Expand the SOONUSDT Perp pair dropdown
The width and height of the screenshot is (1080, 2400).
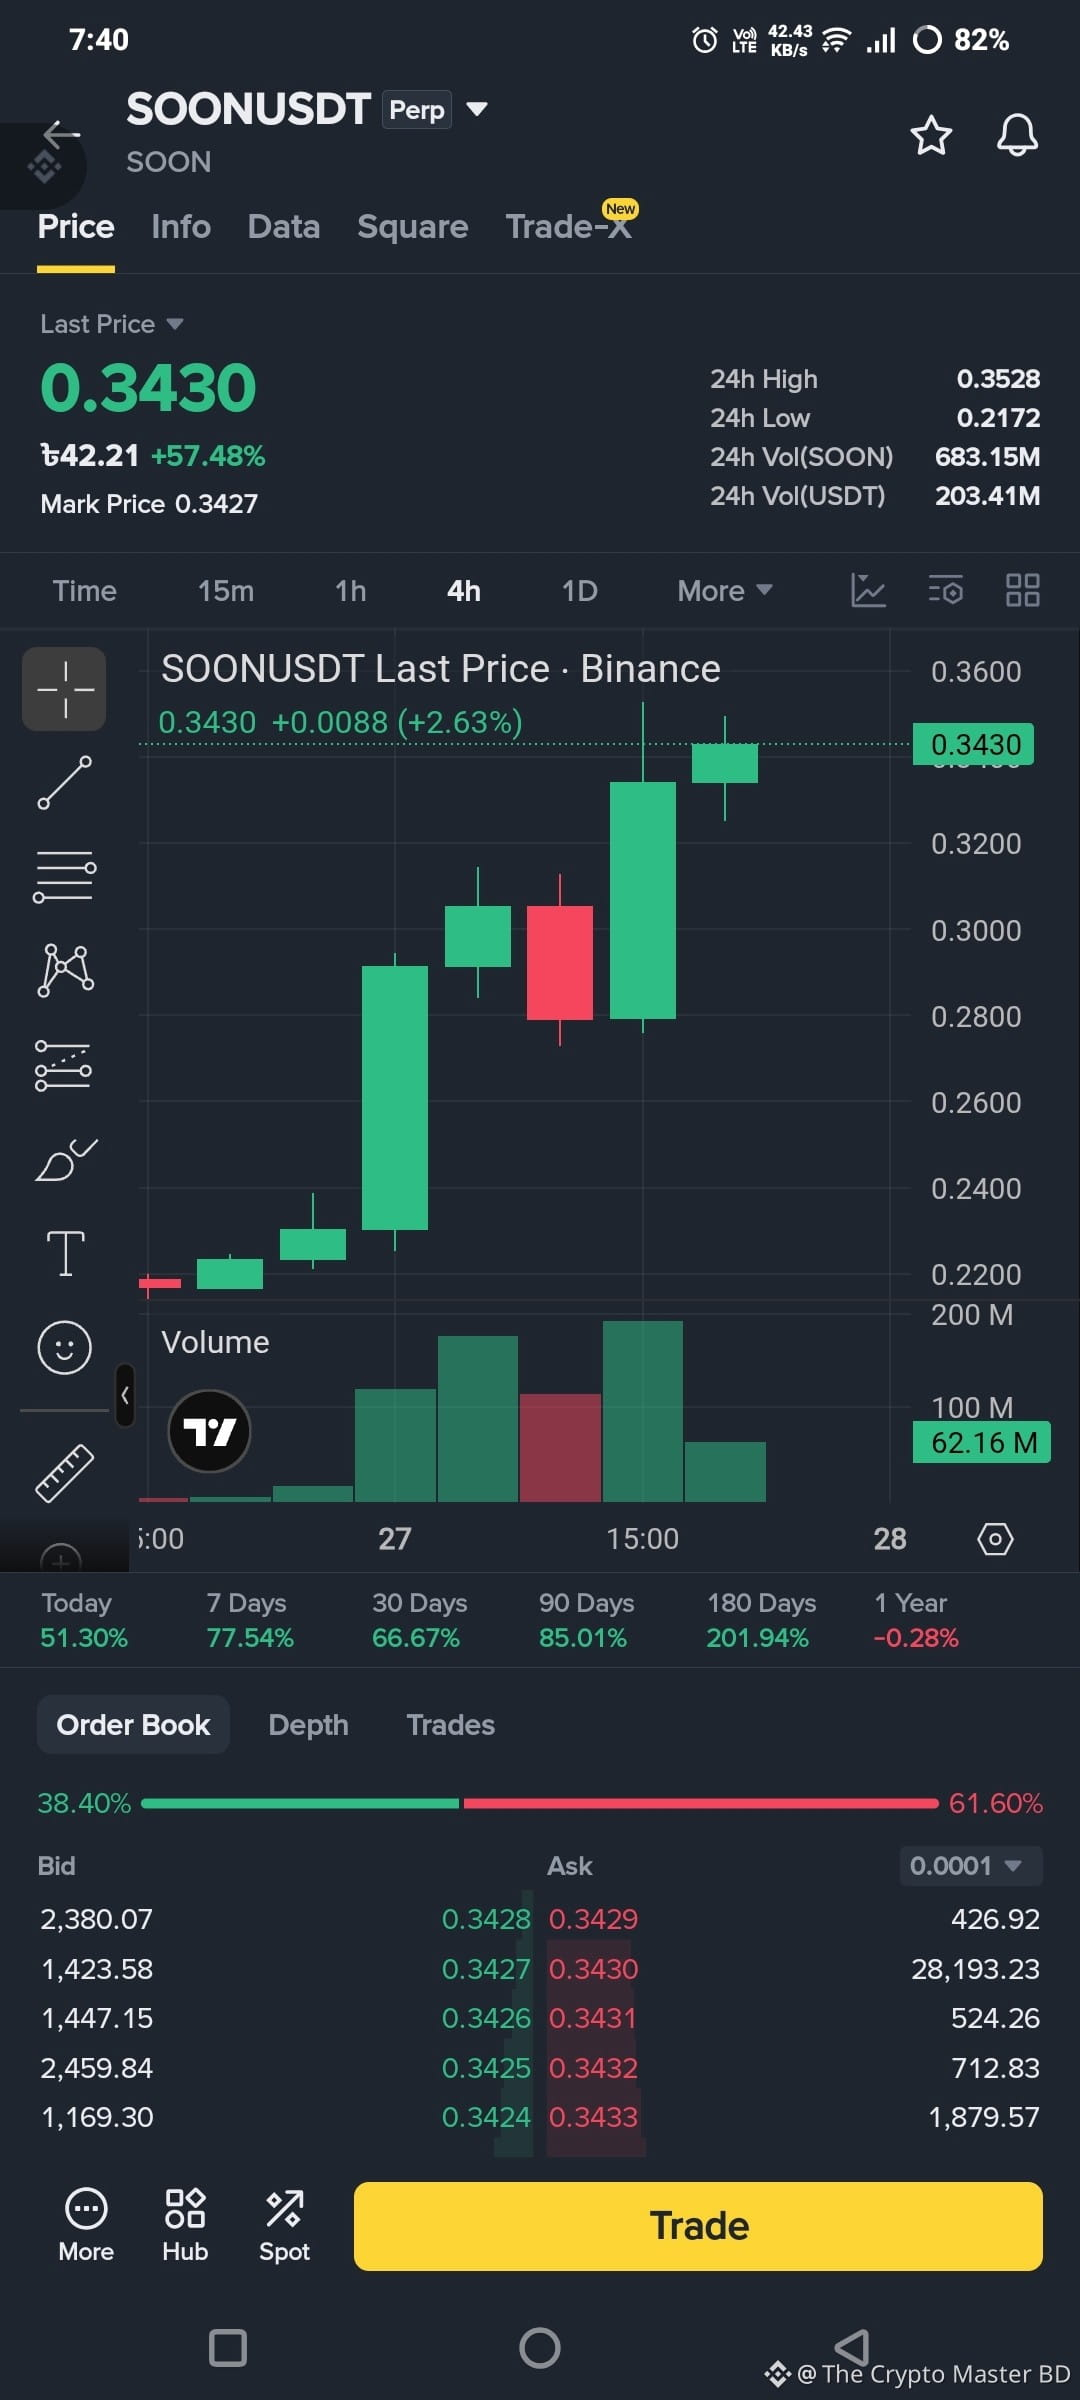[477, 109]
